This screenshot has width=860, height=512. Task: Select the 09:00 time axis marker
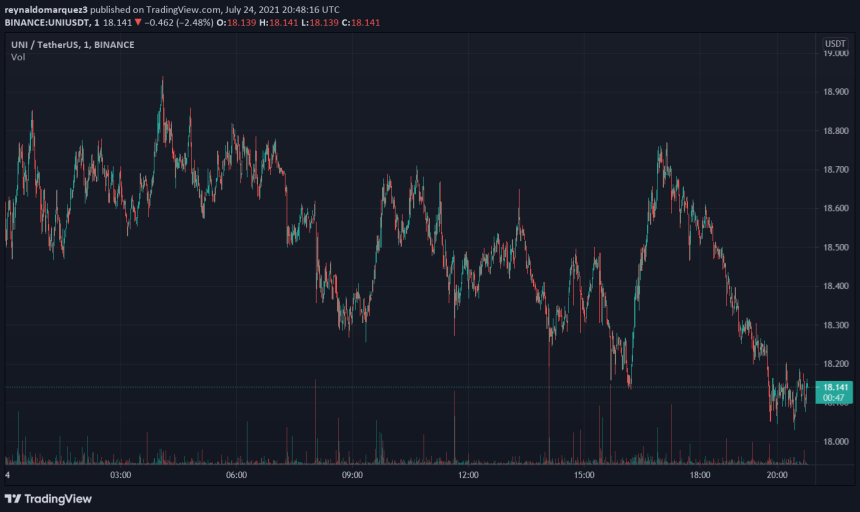click(352, 476)
